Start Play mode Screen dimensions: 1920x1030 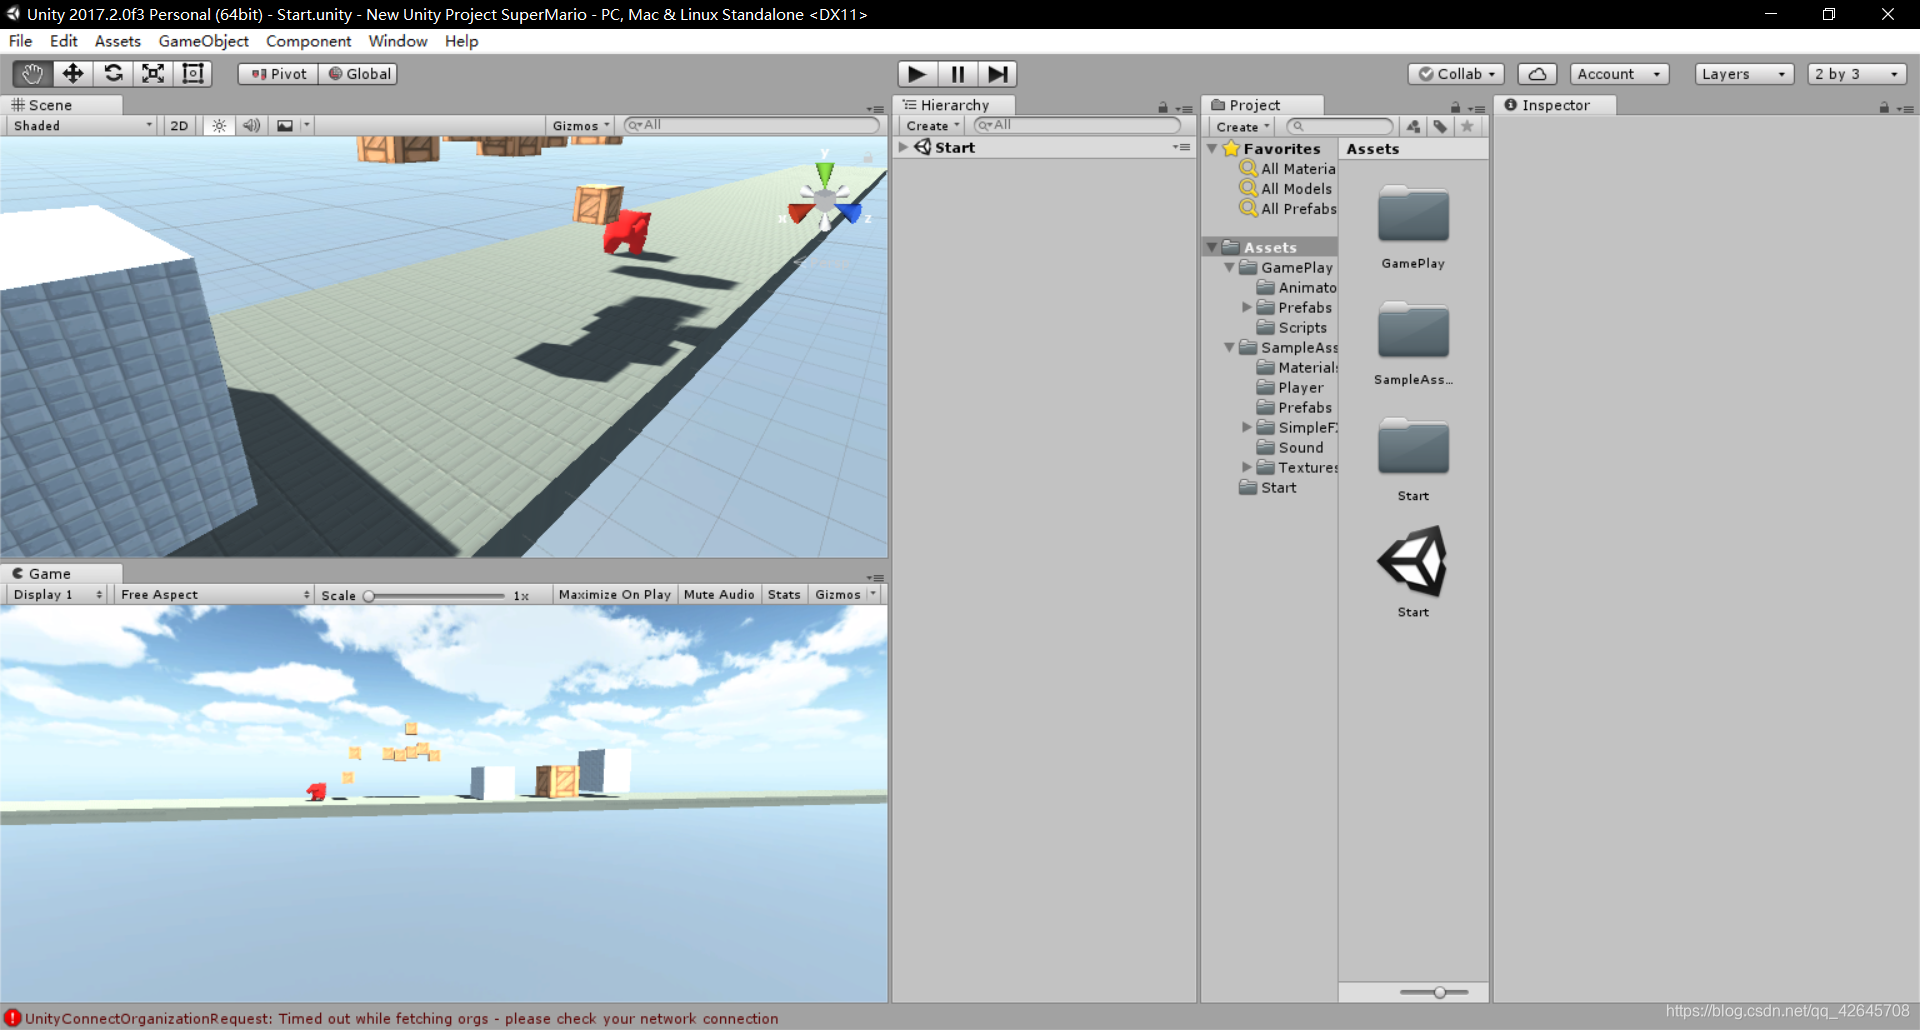[917, 74]
